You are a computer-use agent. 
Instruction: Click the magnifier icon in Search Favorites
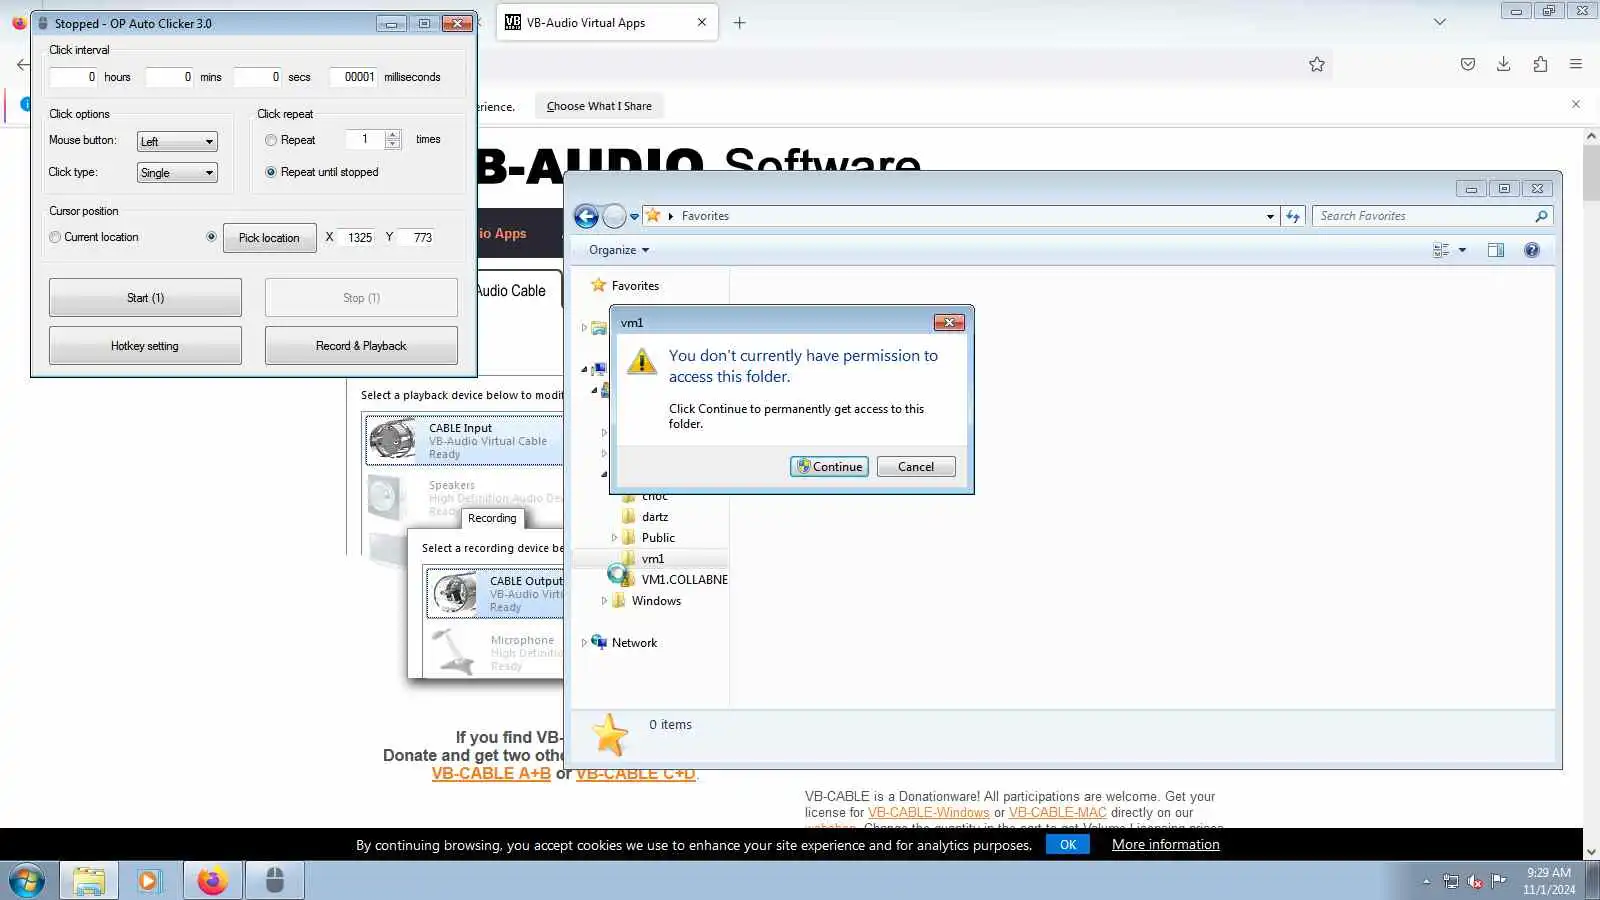click(x=1541, y=216)
